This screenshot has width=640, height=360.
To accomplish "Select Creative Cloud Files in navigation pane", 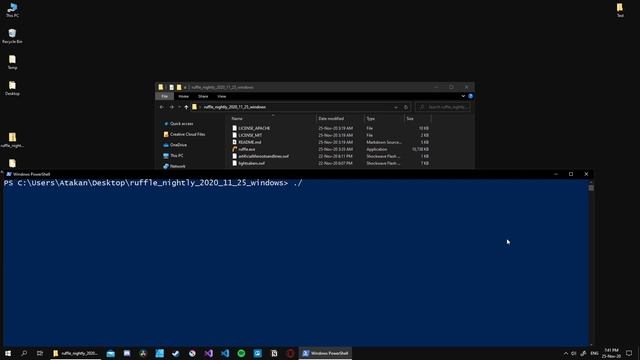I will coord(184,134).
